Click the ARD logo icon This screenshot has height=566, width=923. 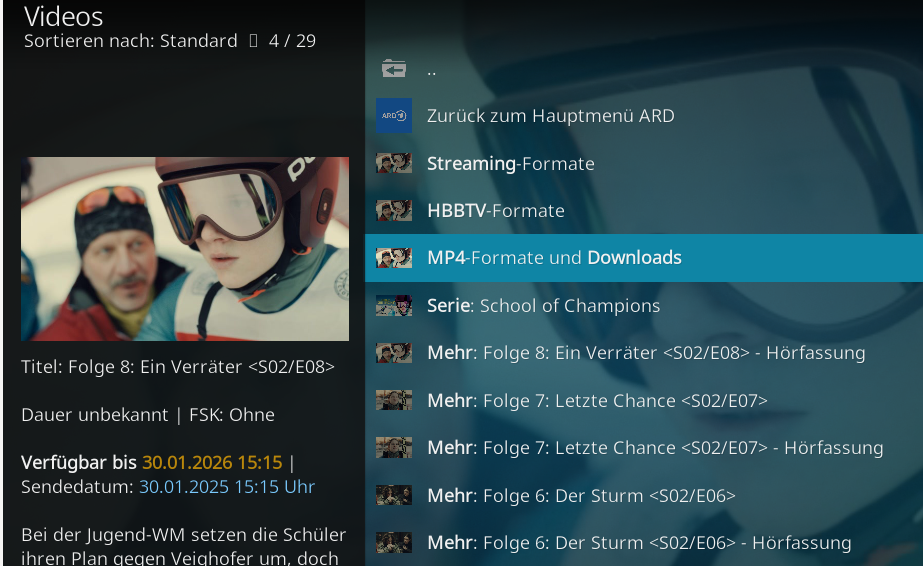(394, 115)
